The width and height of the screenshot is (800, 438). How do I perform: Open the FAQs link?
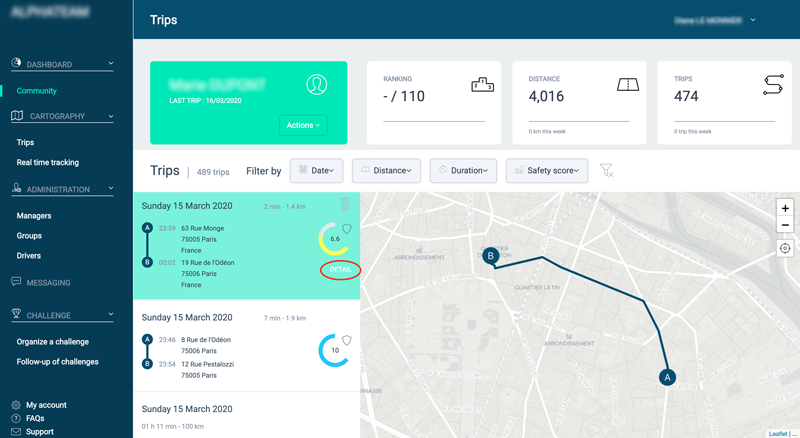click(x=35, y=418)
